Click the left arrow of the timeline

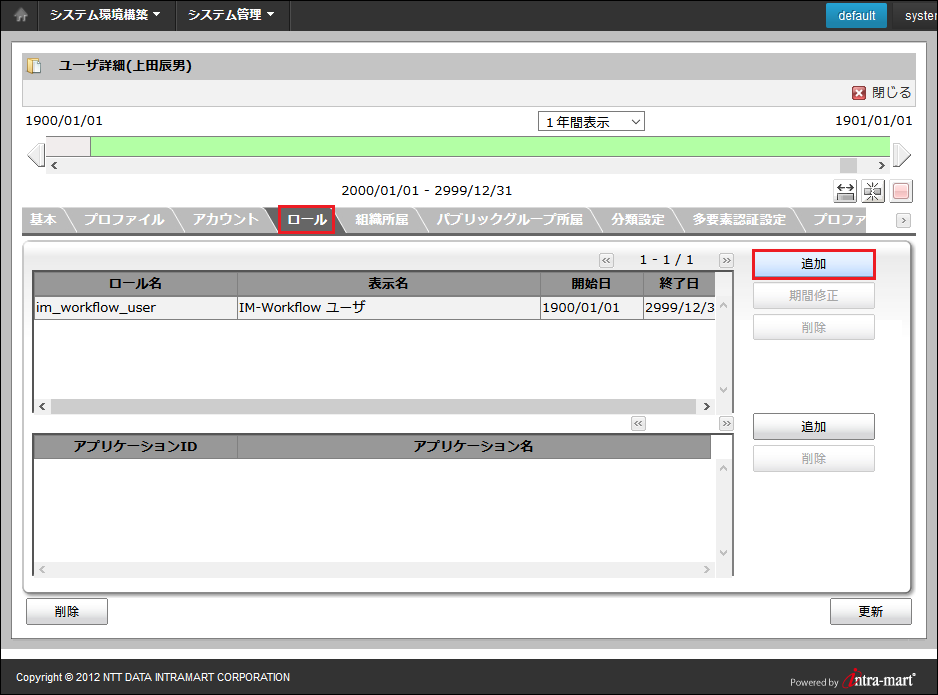click(35, 155)
